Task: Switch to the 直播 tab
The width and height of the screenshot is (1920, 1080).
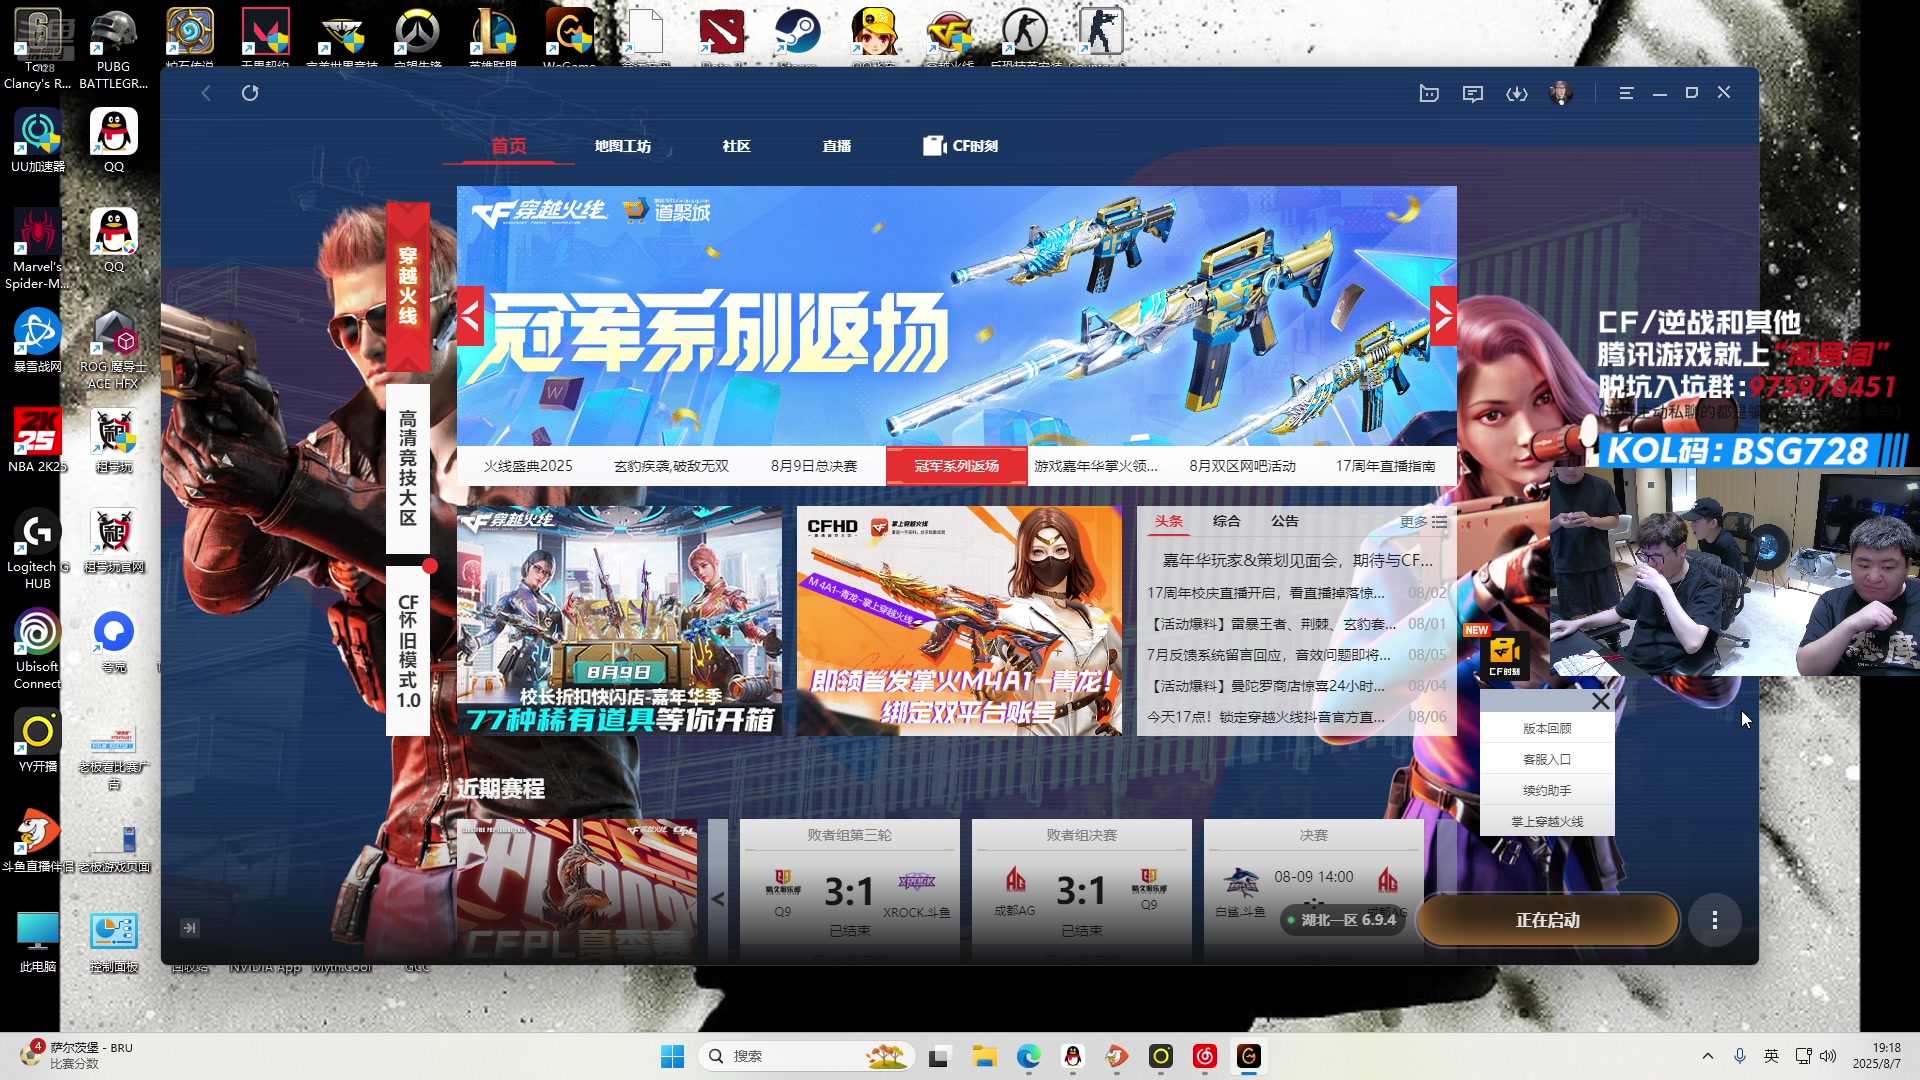Action: [x=837, y=146]
